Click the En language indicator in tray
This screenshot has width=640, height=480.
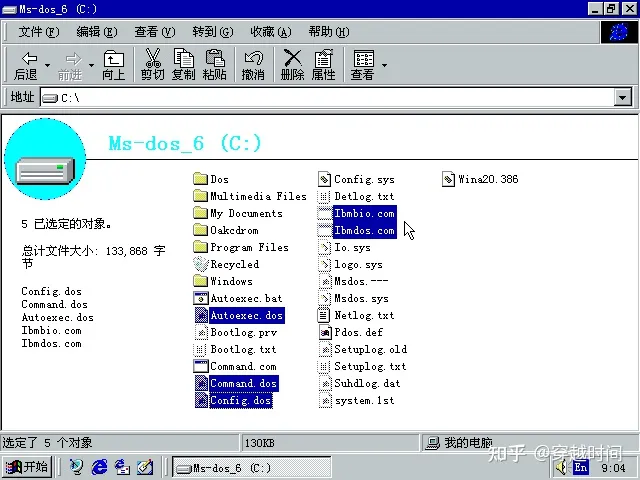click(x=580, y=467)
